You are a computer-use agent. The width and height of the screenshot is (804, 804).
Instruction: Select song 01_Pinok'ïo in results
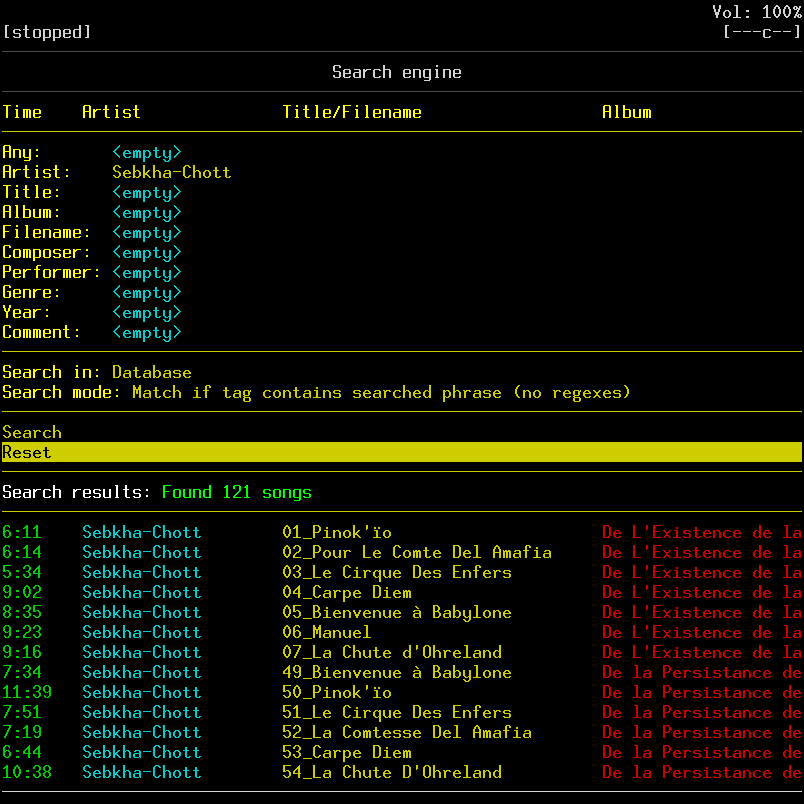point(337,532)
